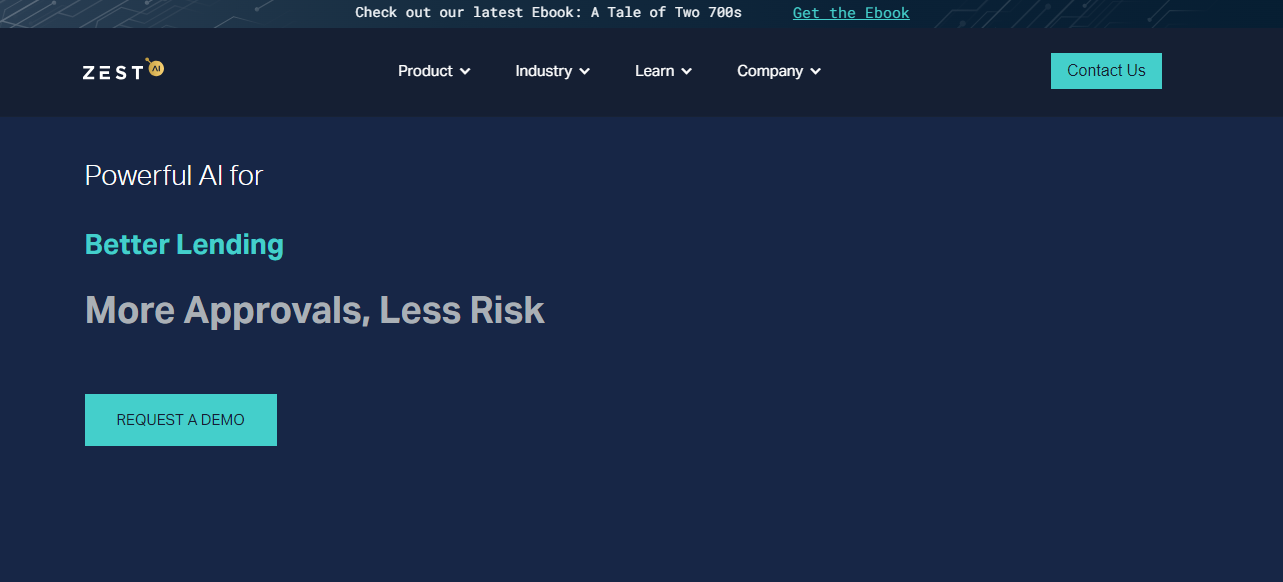The image size is (1283, 582).
Task: Expand the Product chevron arrow
Action: pyautogui.click(x=465, y=71)
